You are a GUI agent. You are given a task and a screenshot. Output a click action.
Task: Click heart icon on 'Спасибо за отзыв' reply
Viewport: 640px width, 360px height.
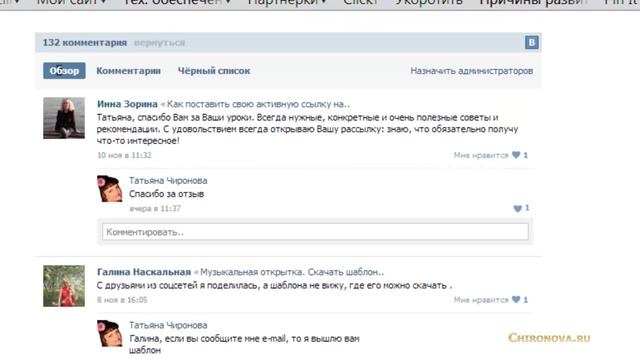coord(517,209)
